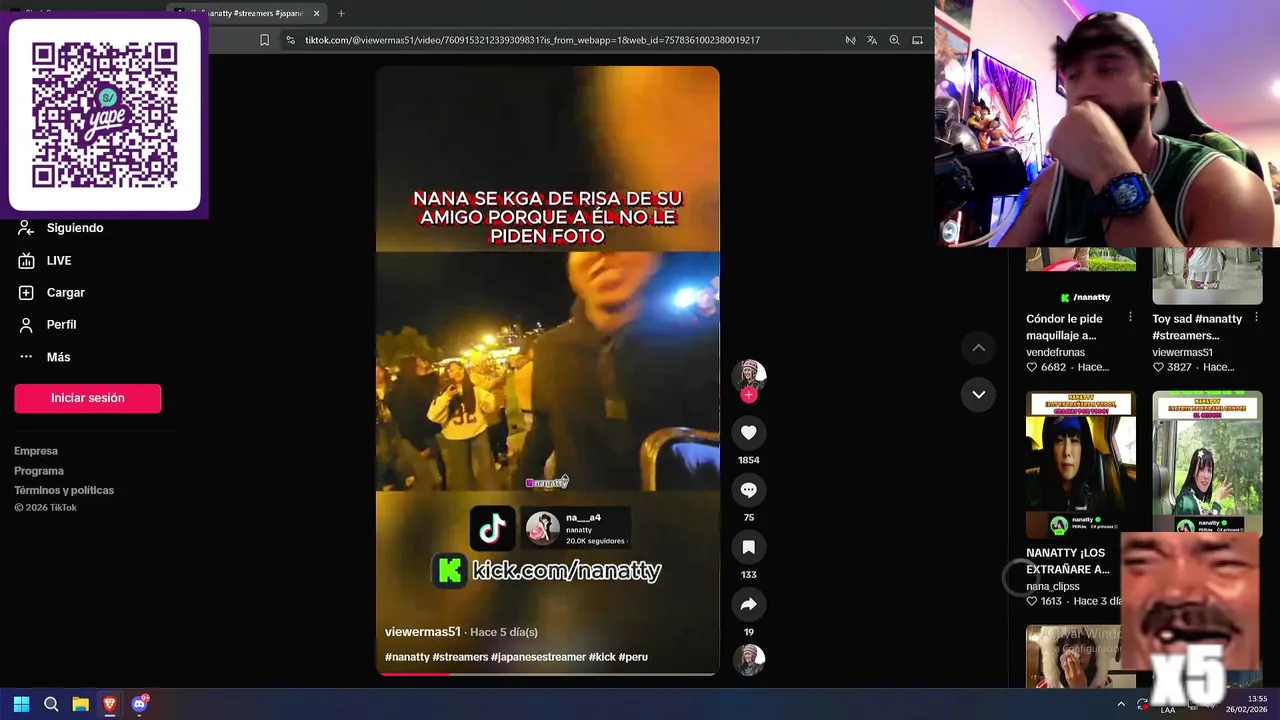Click the 6682 likes count on Cóndor video
The image size is (1280, 720).
point(1053,367)
